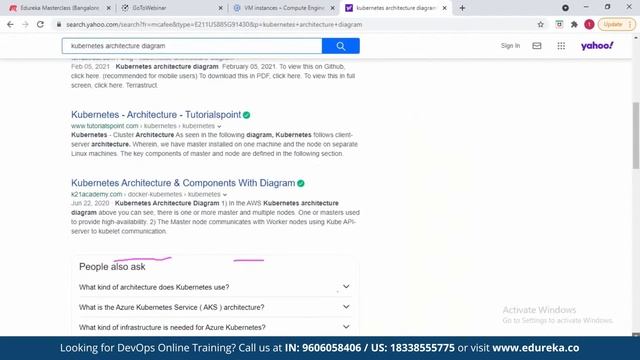Open the Chrome profile avatar
Screen dimensions: 640x360
click(x=589, y=24)
